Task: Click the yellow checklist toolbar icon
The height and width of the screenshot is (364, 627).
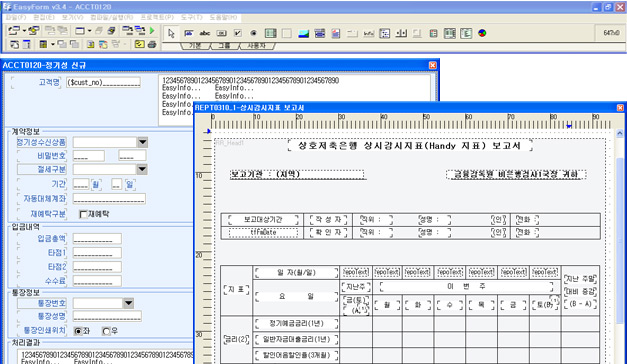Action: pos(139,44)
